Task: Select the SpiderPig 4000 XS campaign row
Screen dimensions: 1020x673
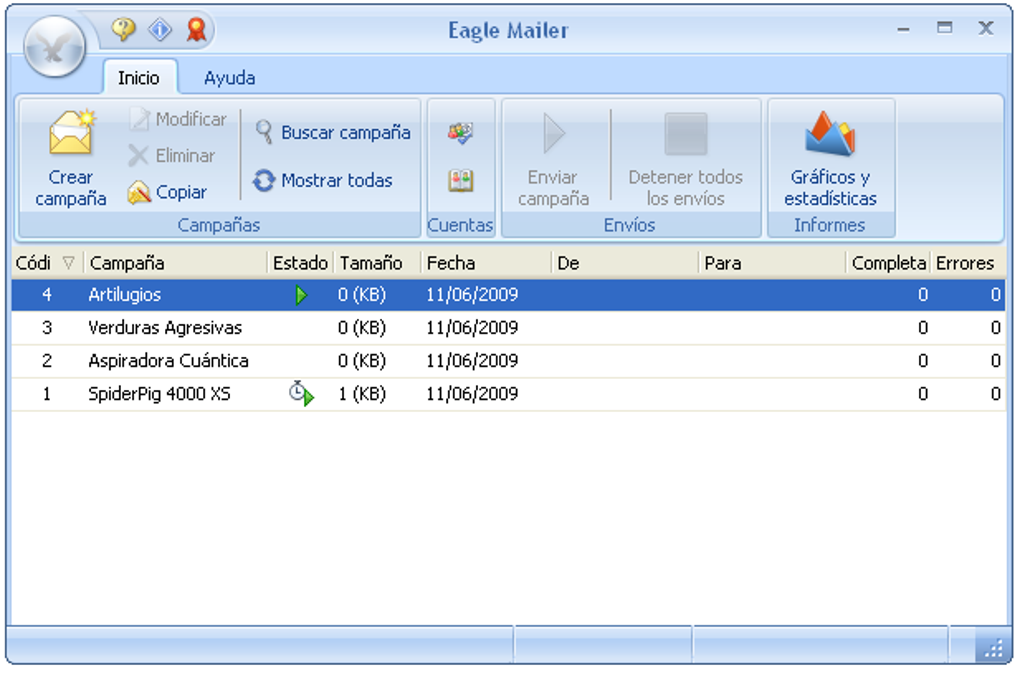Action: 508,394
